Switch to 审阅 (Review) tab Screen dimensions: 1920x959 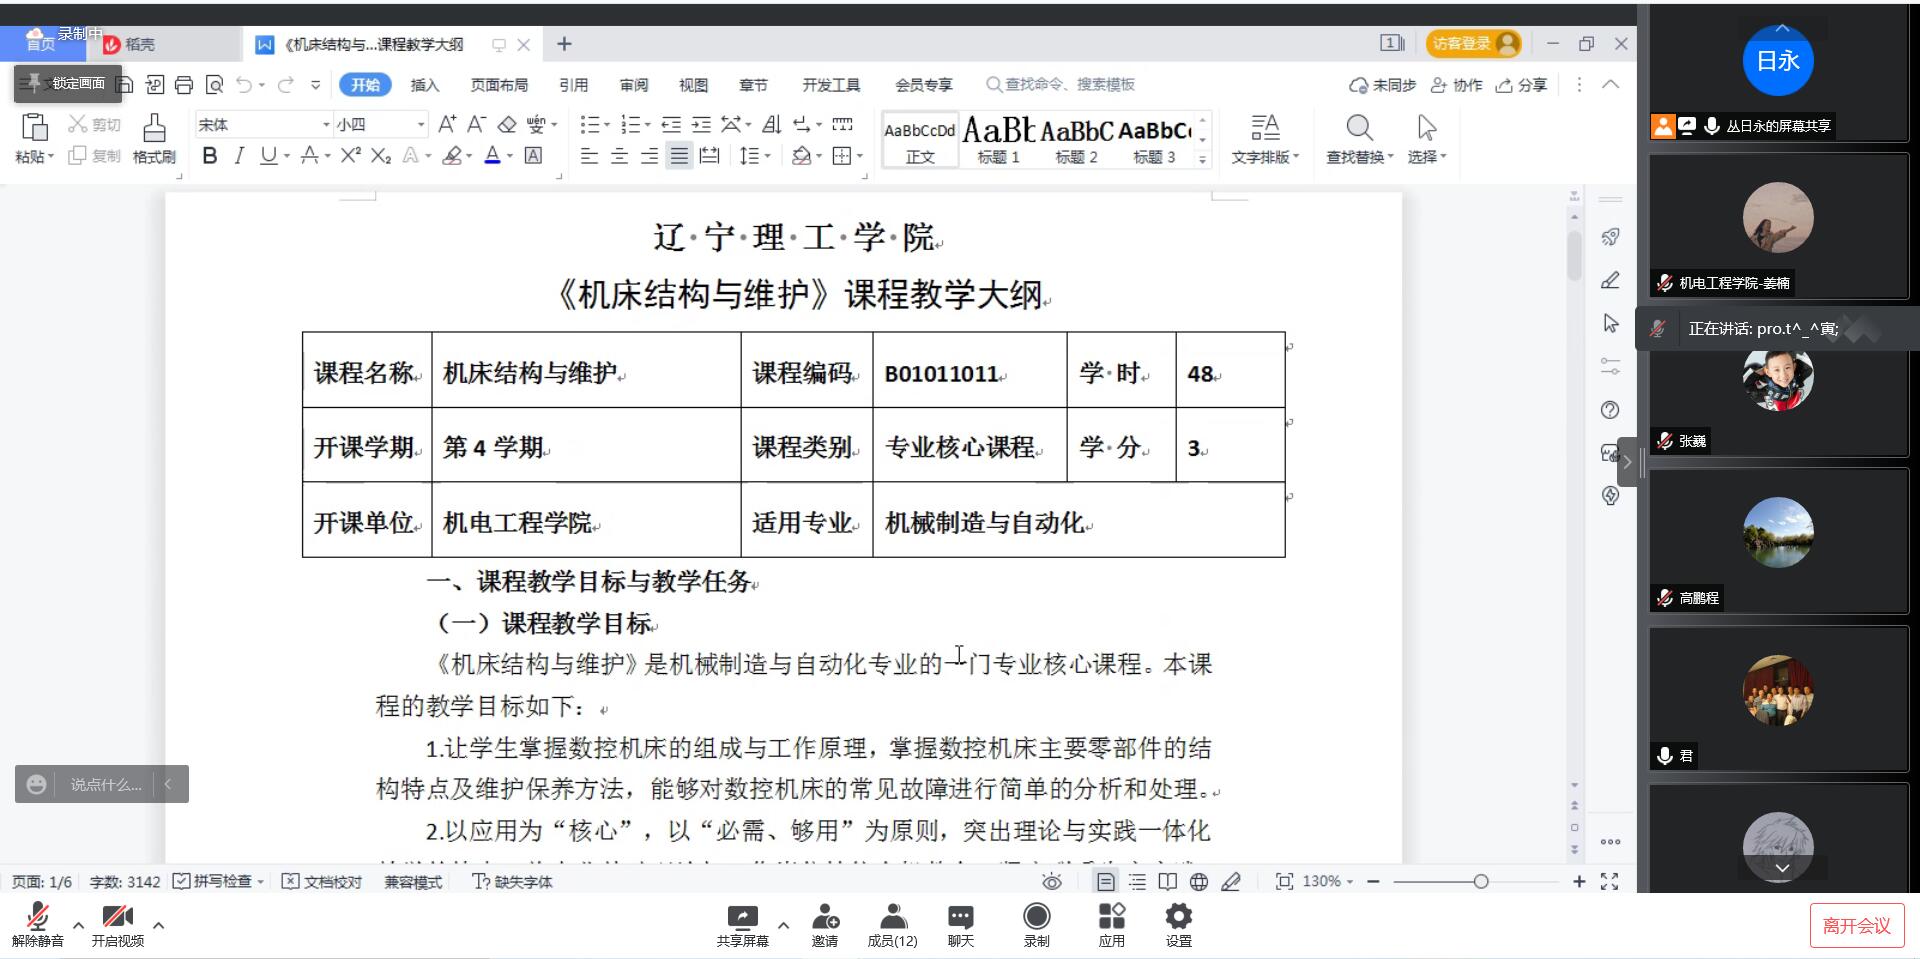click(x=634, y=85)
